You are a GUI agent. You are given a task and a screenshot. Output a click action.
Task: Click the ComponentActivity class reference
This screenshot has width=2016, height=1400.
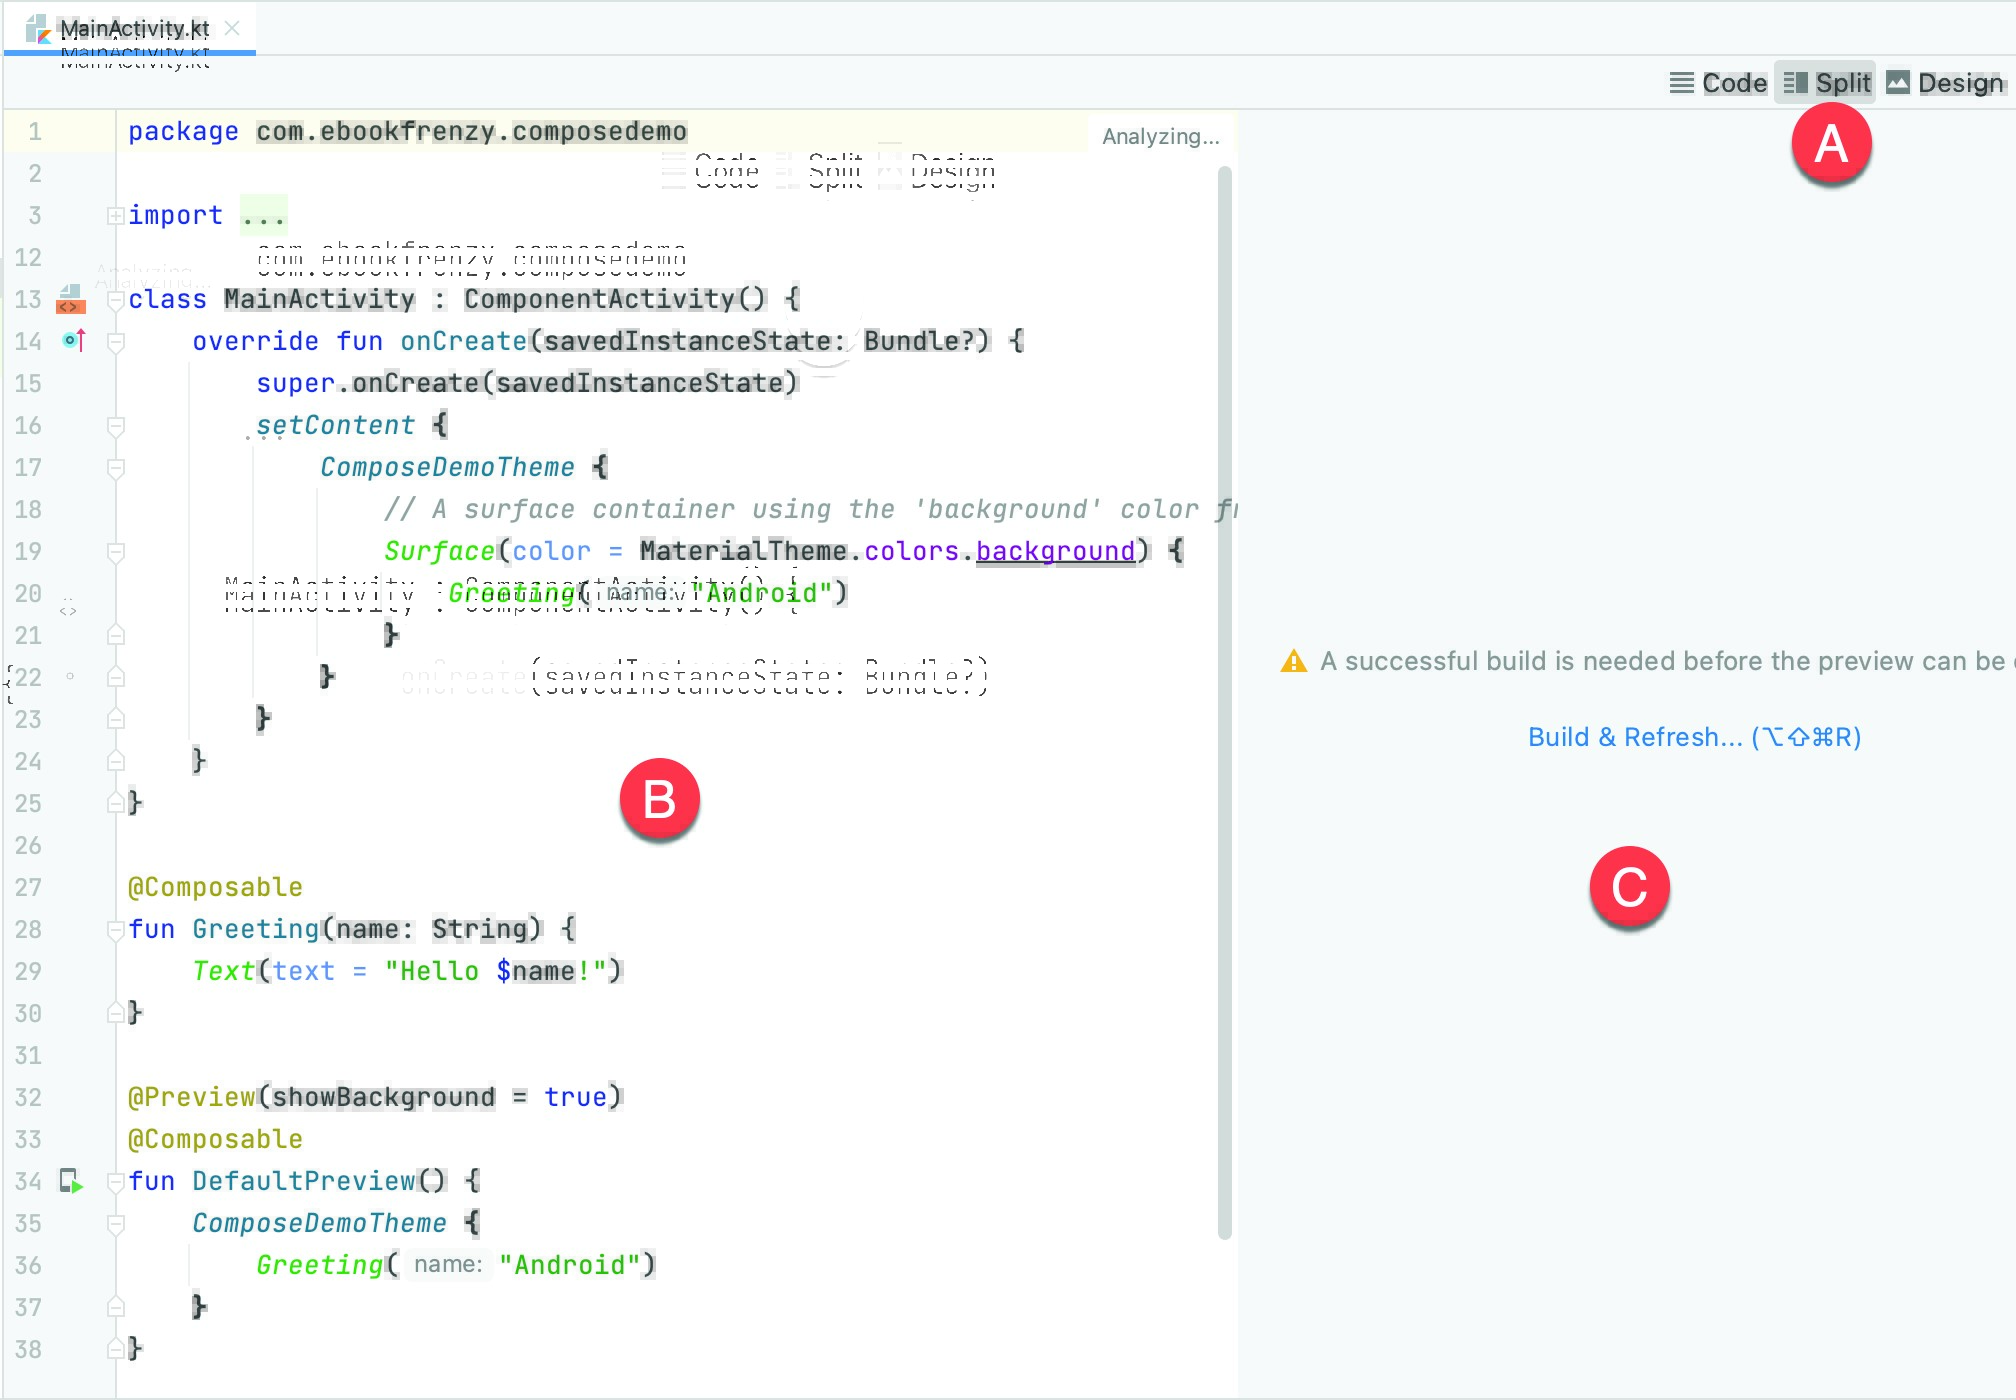(599, 299)
